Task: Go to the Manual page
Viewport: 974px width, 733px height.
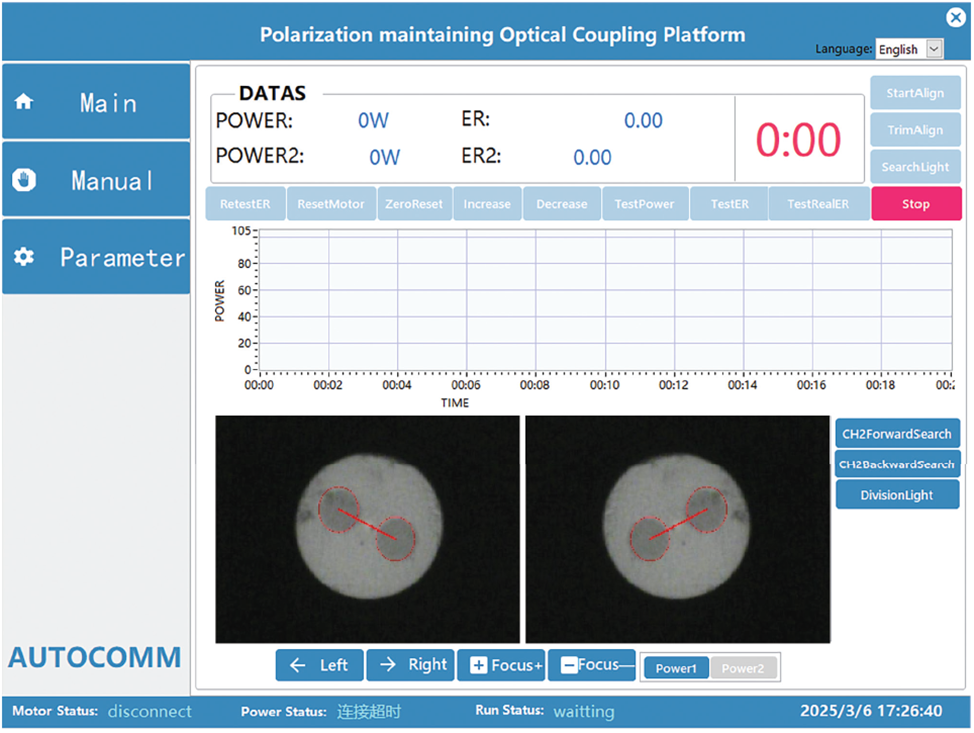Action: [96, 180]
